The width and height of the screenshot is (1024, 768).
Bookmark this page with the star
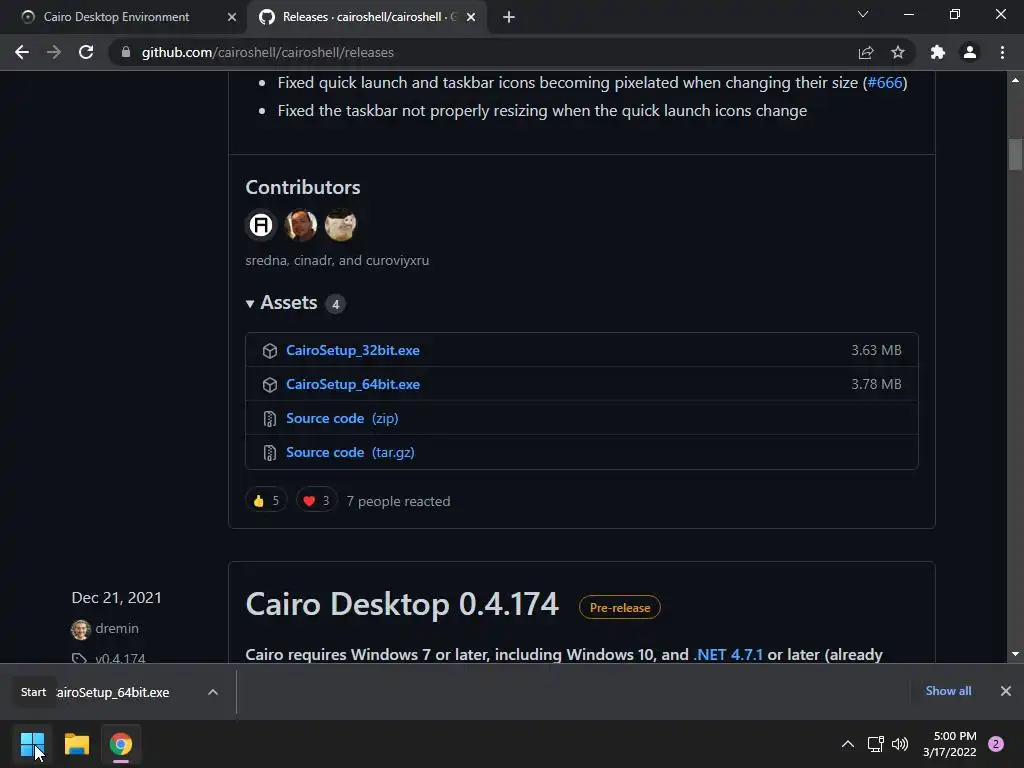tap(898, 52)
